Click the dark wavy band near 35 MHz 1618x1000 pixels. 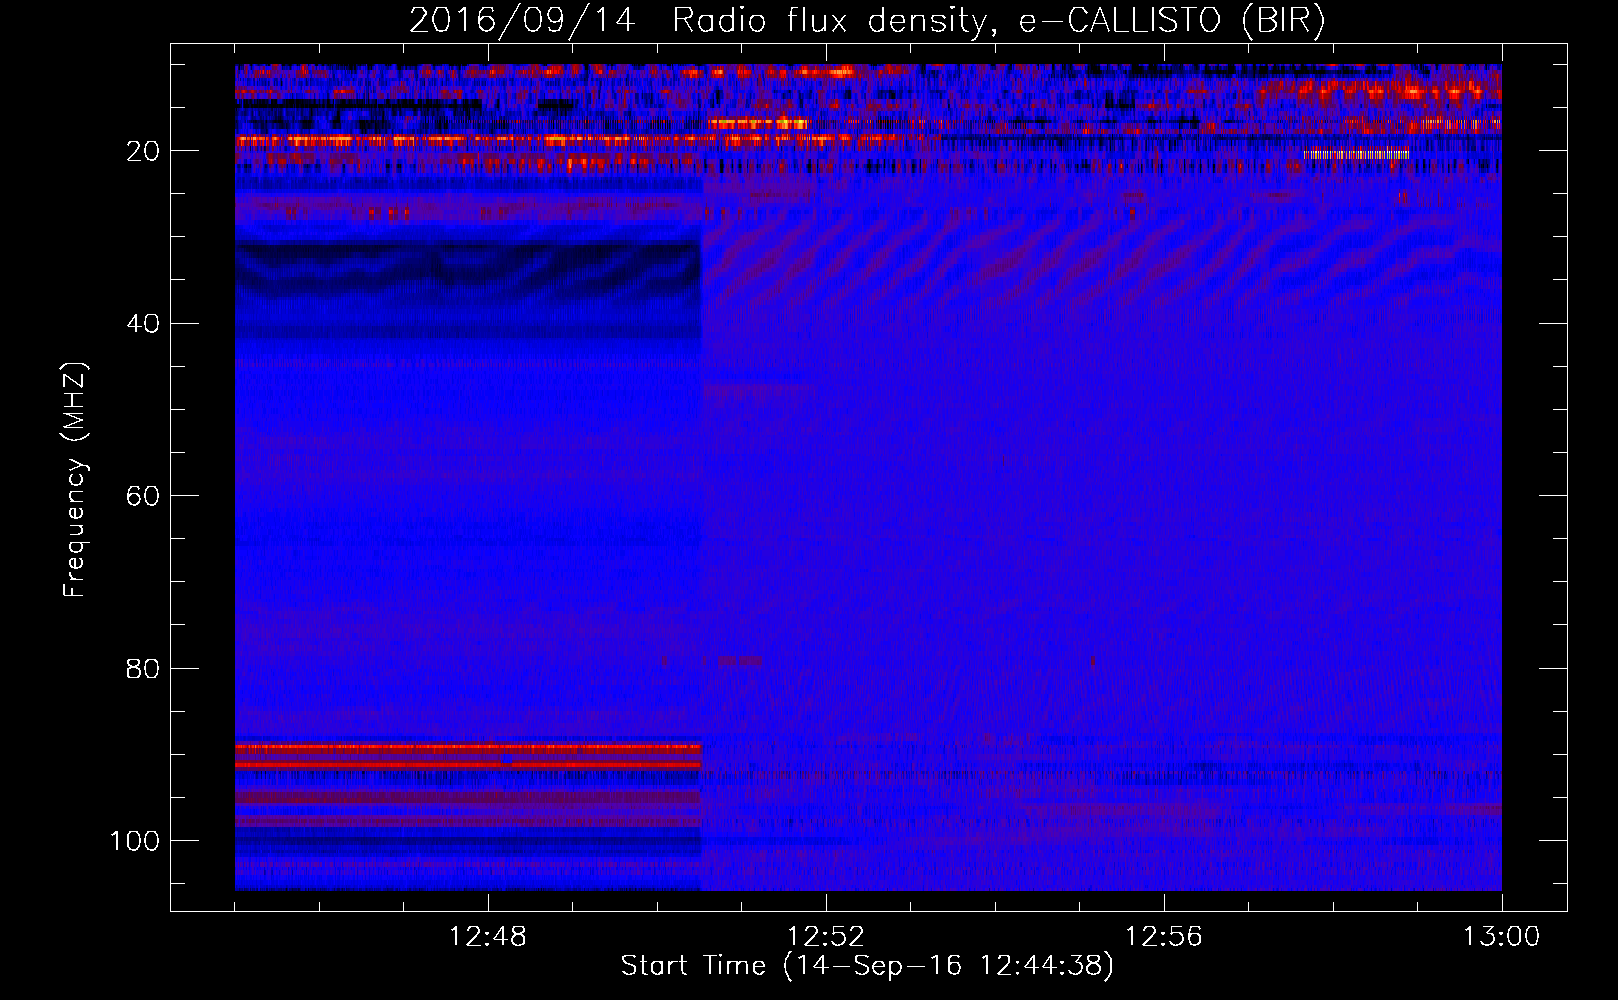(x=468, y=270)
